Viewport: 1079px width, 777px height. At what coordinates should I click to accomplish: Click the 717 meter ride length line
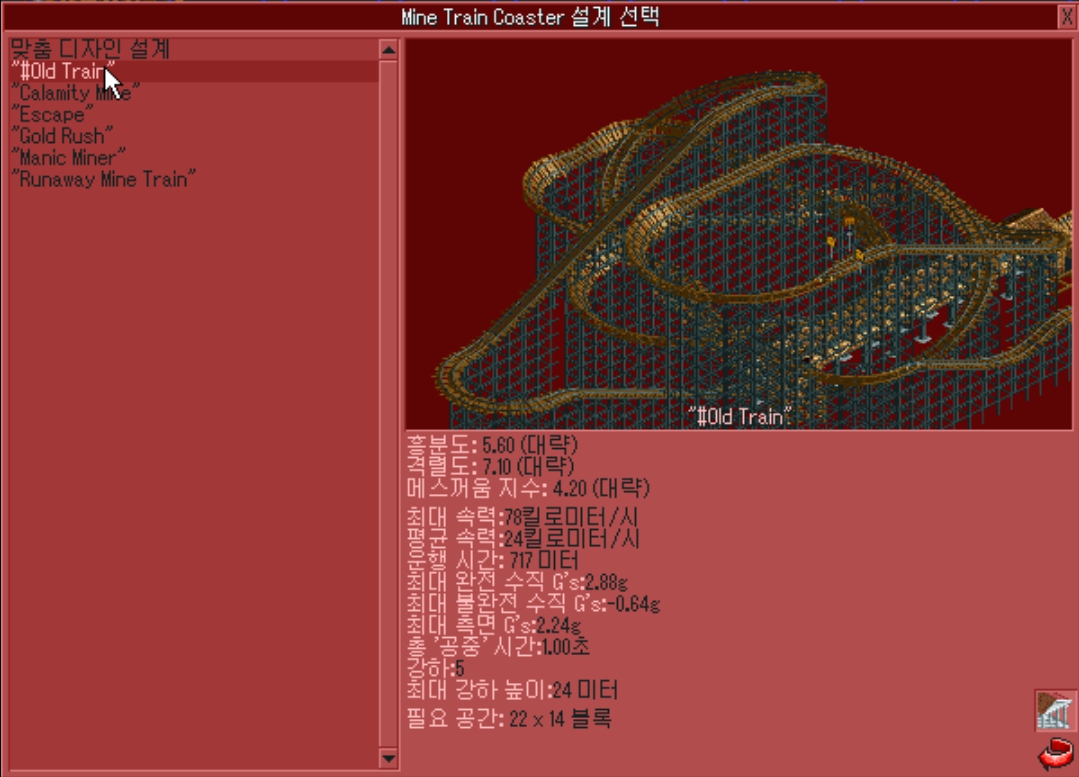[x=493, y=560]
